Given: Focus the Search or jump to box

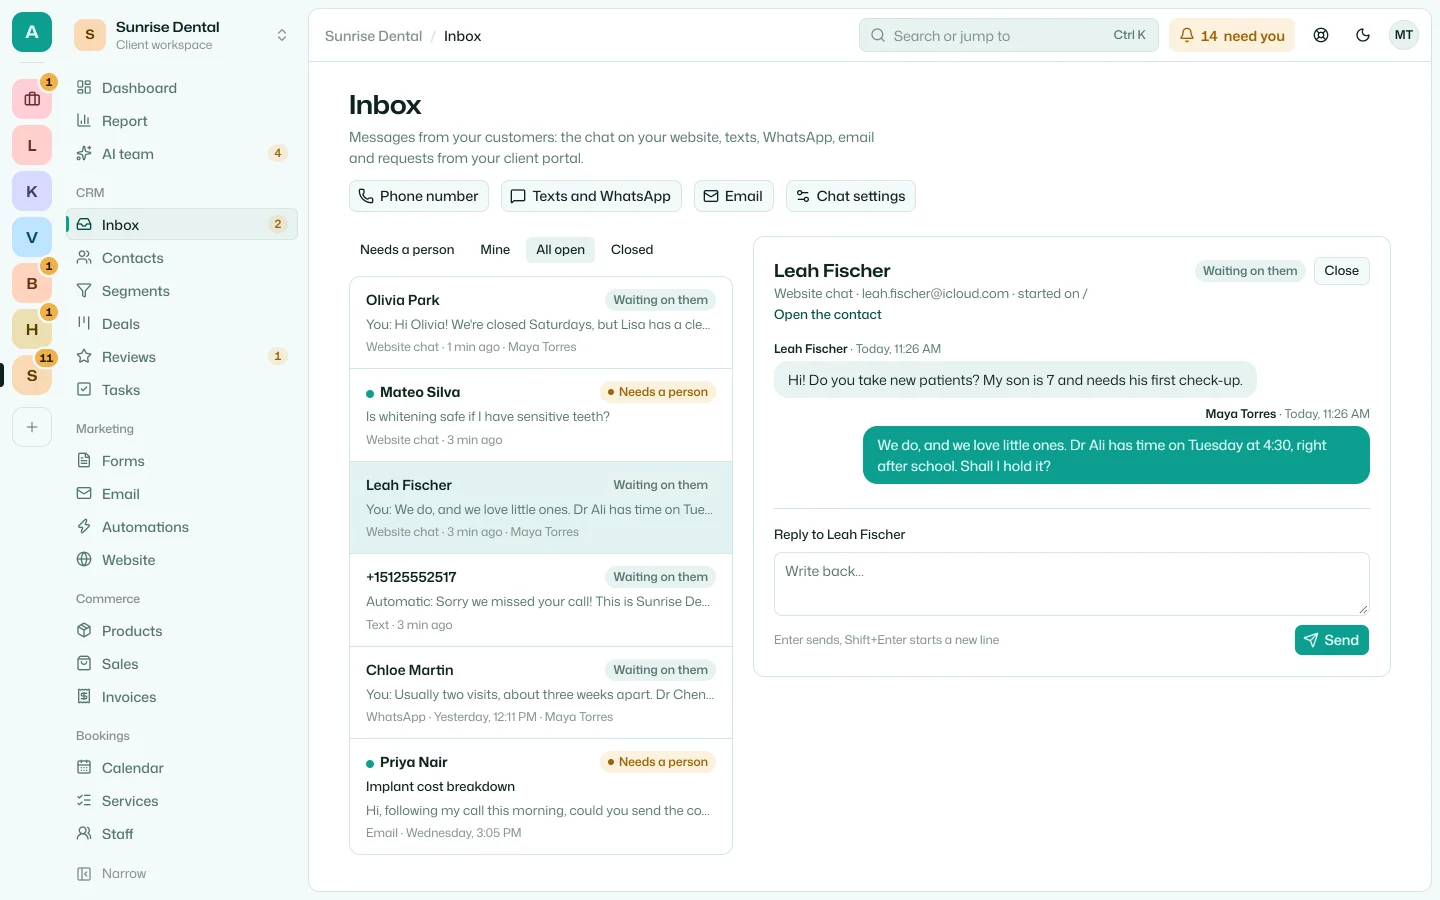Looking at the screenshot, I should click(1008, 35).
